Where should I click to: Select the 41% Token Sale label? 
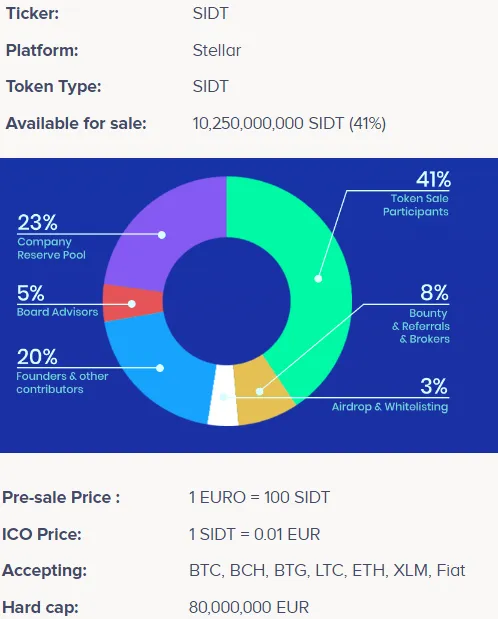416,194
